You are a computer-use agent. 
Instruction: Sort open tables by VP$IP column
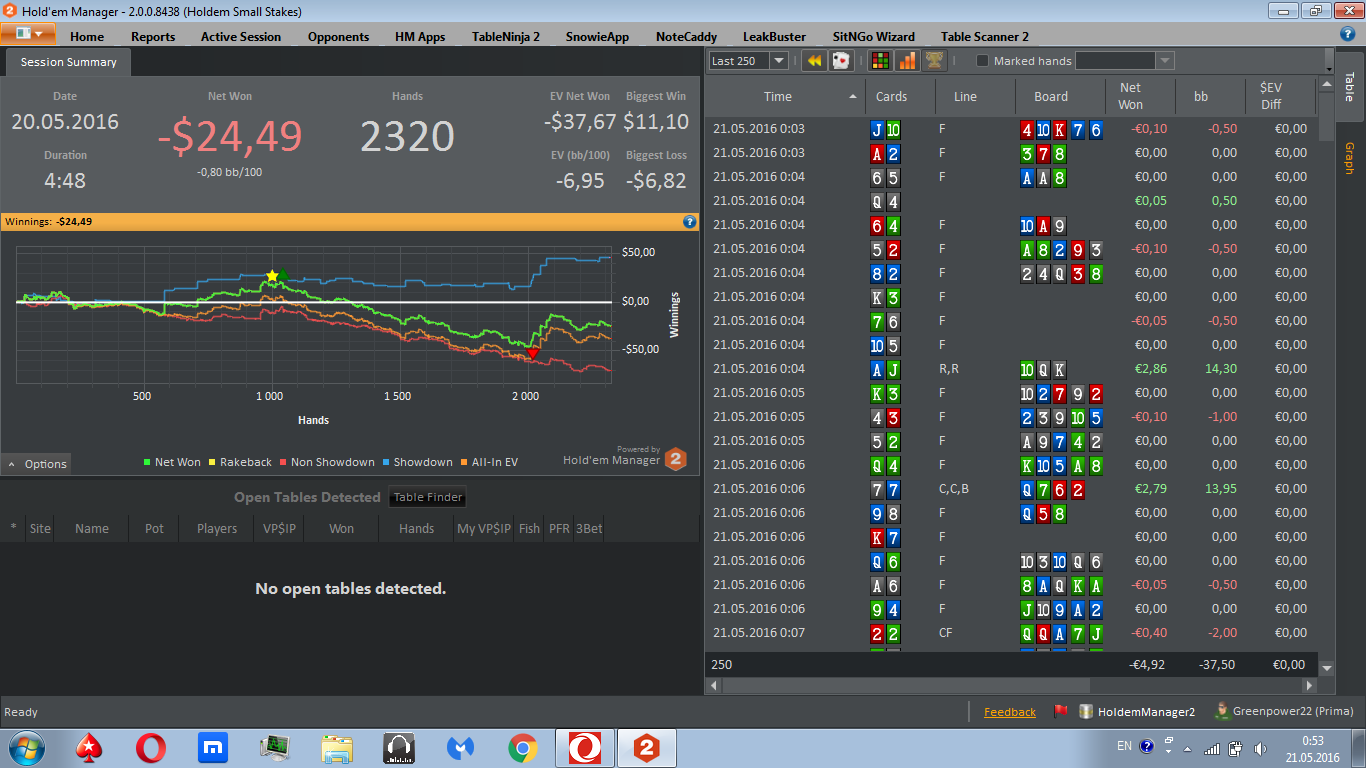click(x=279, y=528)
